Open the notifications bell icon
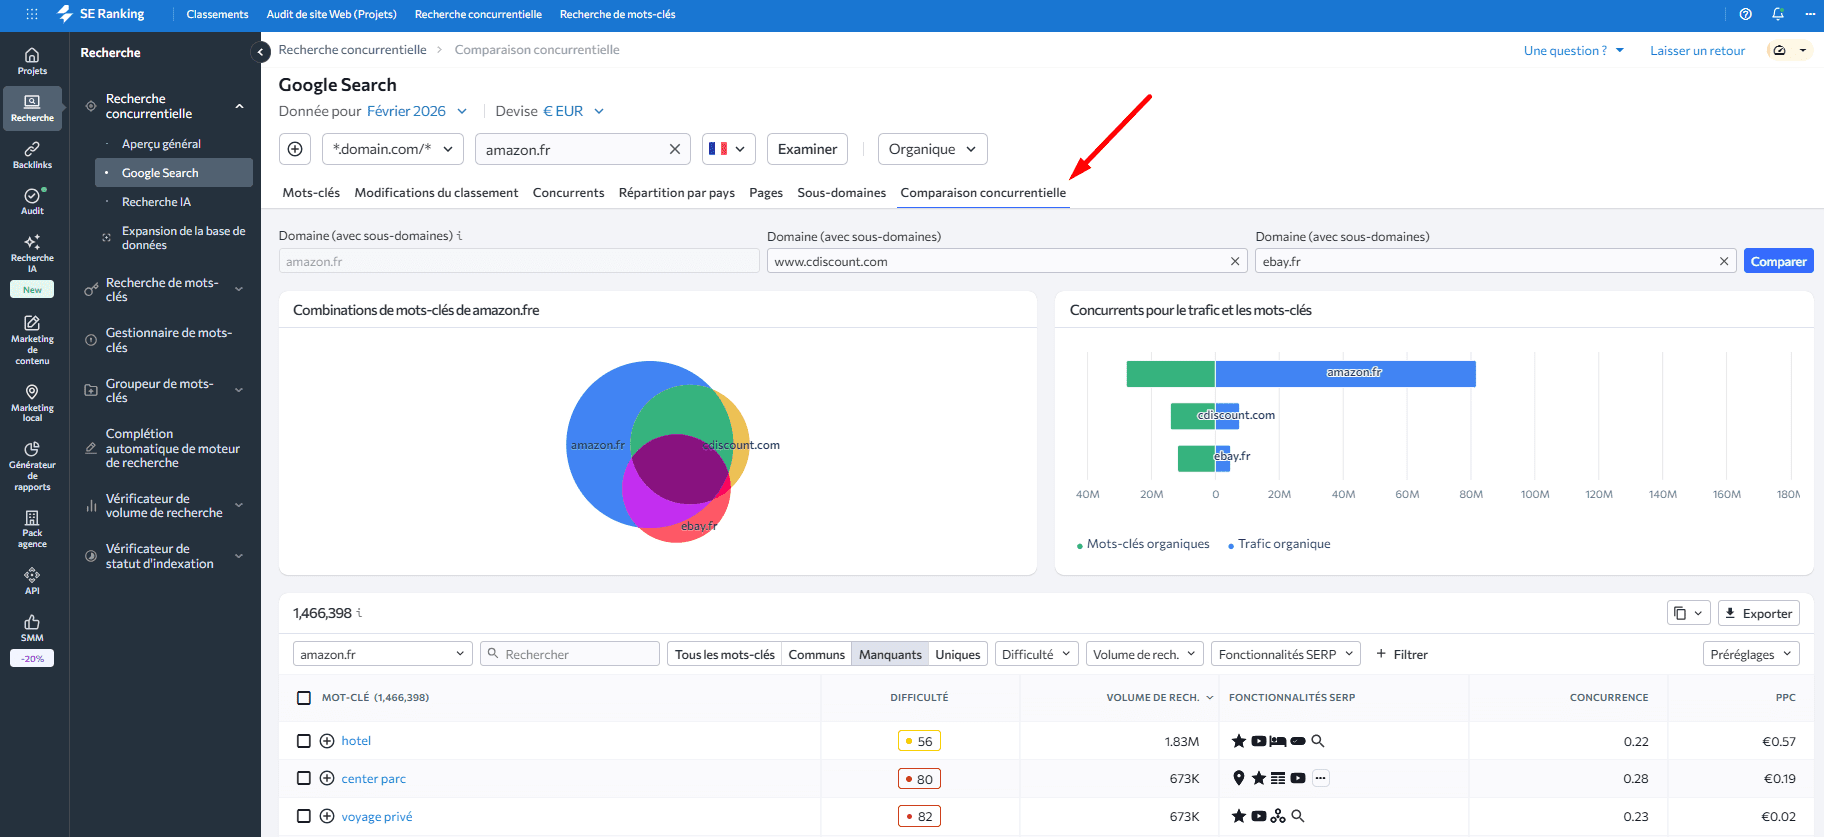 [1778, 14]
